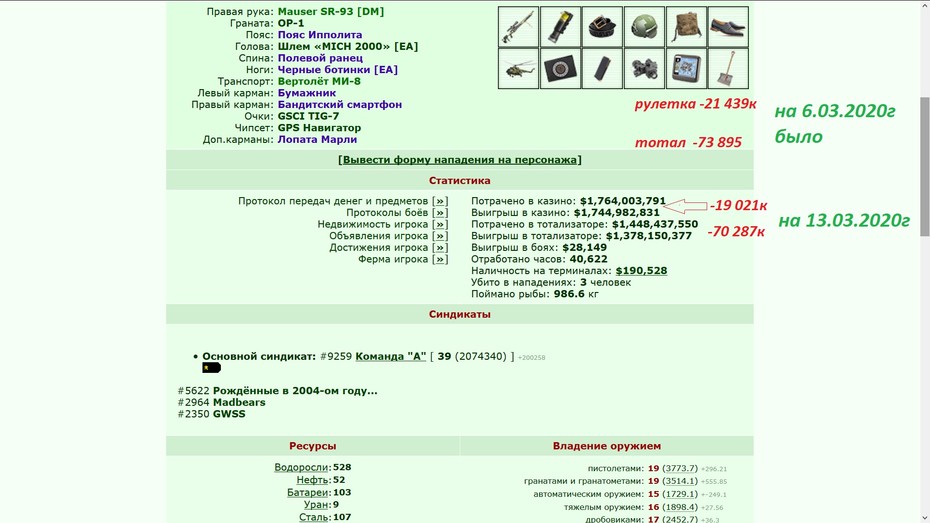
Task: Open the Вертолёт МИ-8 link
Action: [319, 81]
